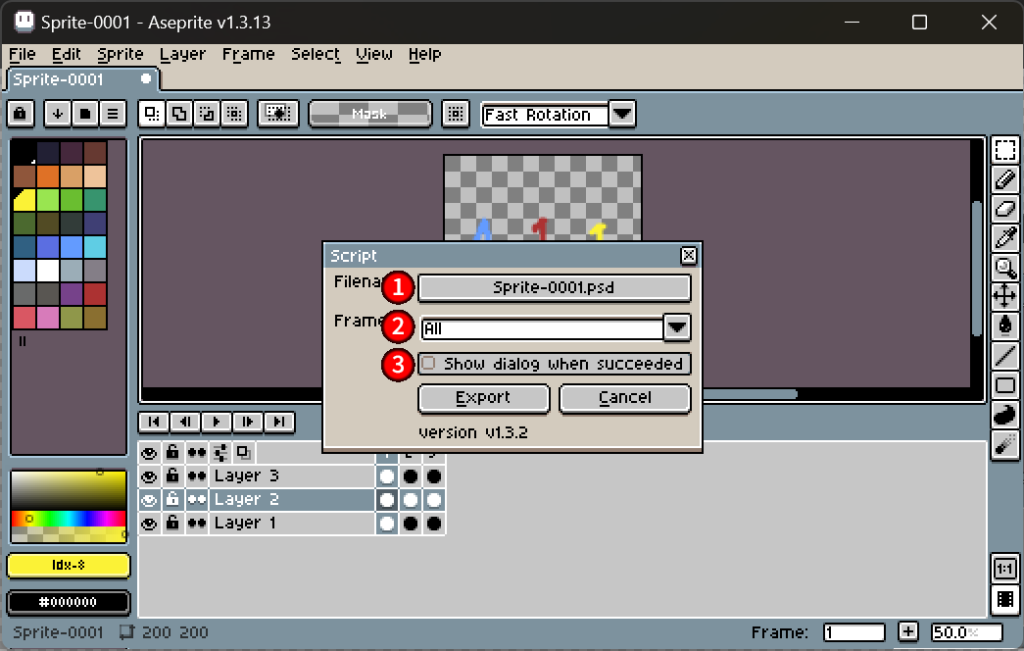Viewport: 1024px width, 651px height.
Task: Click the hue spectrum bar
Action: tap(68, 518)
